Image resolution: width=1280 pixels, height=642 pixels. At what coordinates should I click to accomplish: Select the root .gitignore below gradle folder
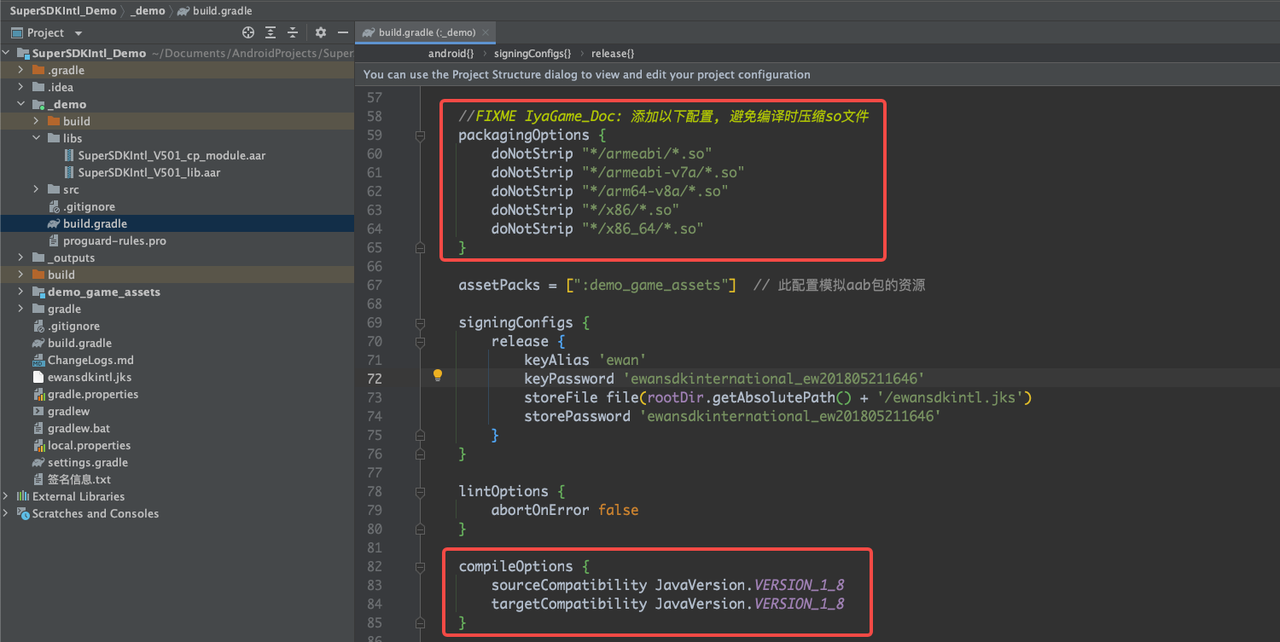pos(74,326)
